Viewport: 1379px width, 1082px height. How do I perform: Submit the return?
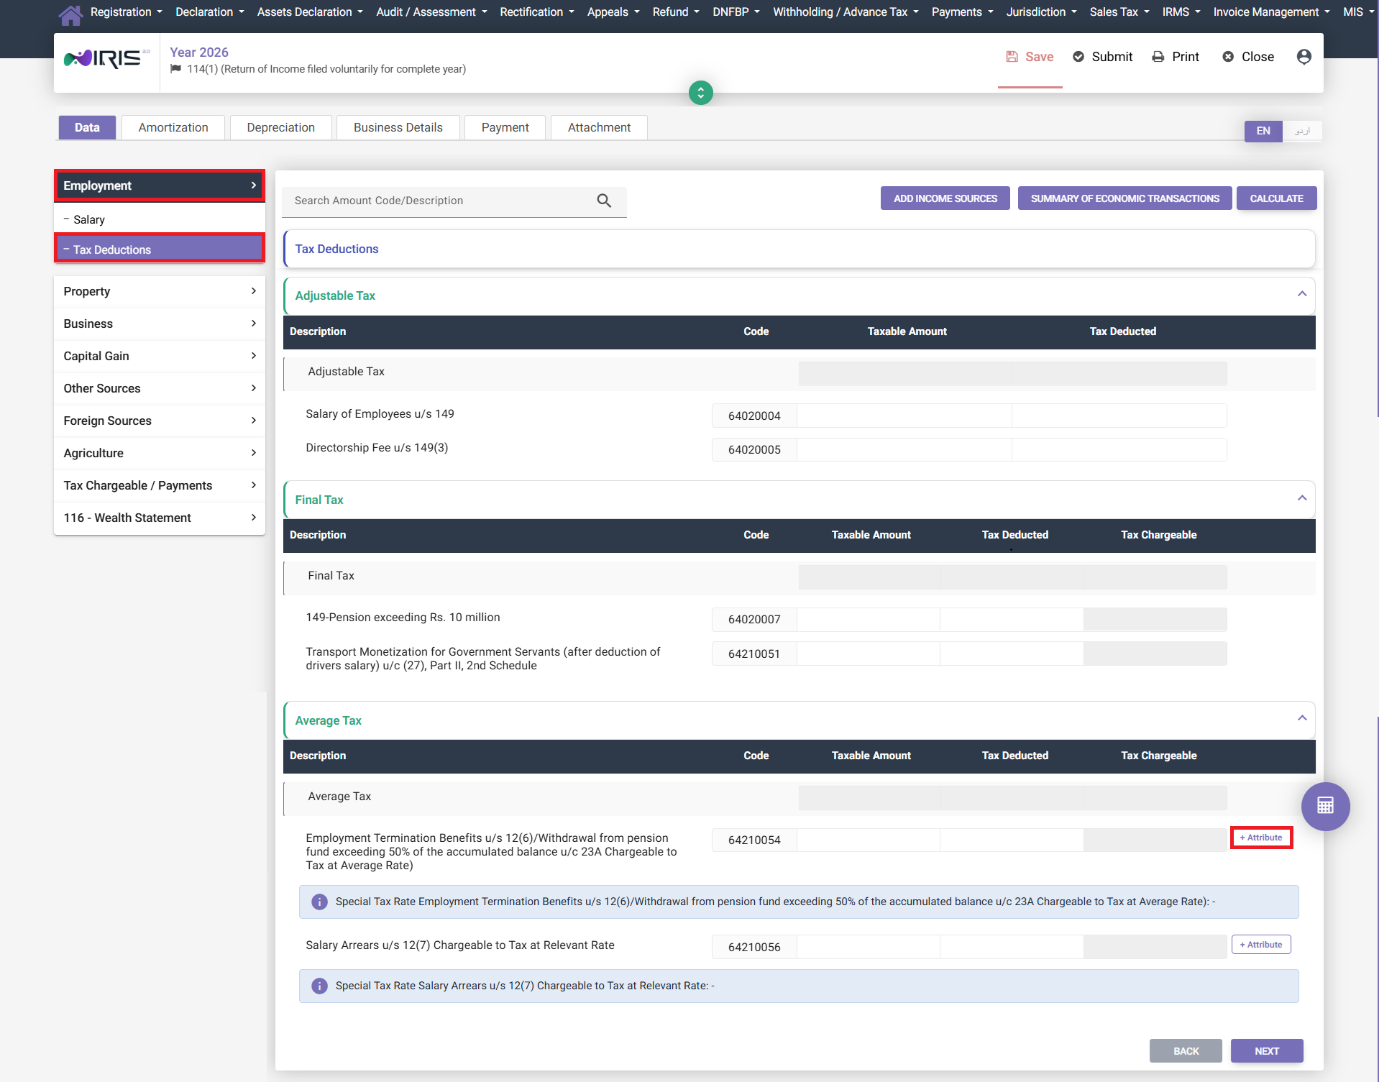coord(1103,57)
